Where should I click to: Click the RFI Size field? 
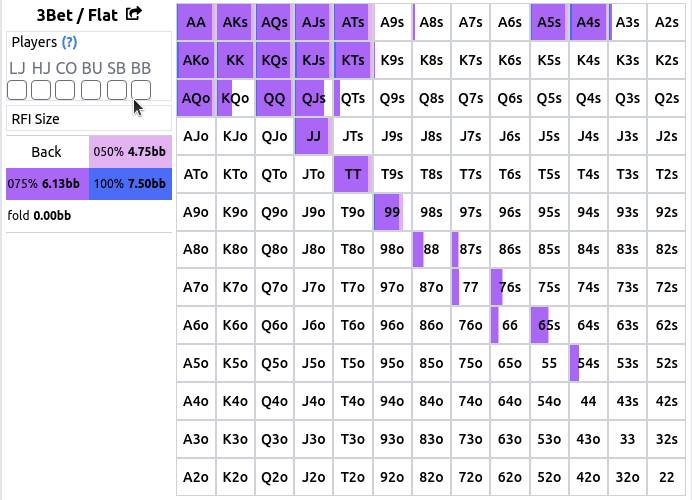89,119
